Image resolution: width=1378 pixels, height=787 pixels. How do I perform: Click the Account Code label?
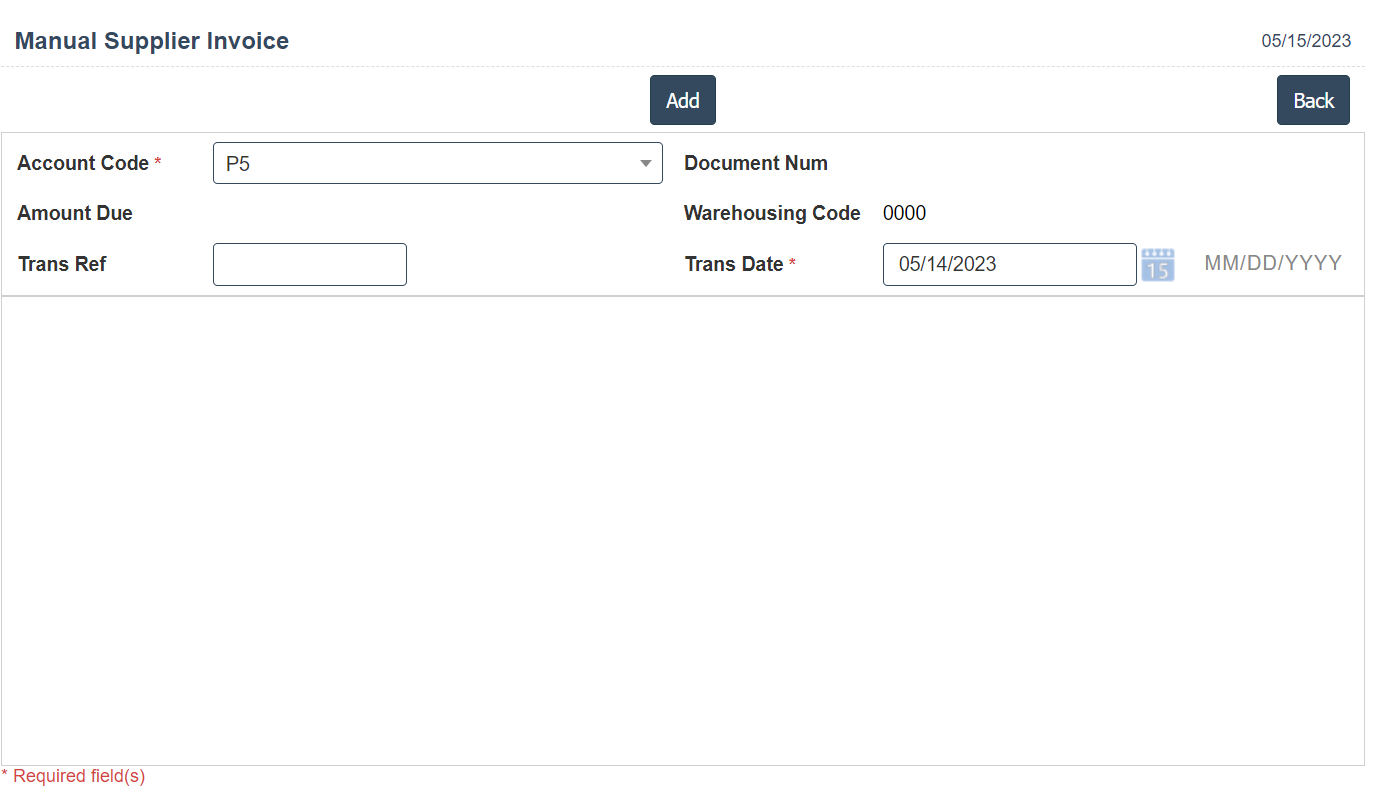[x=83, y=163]
